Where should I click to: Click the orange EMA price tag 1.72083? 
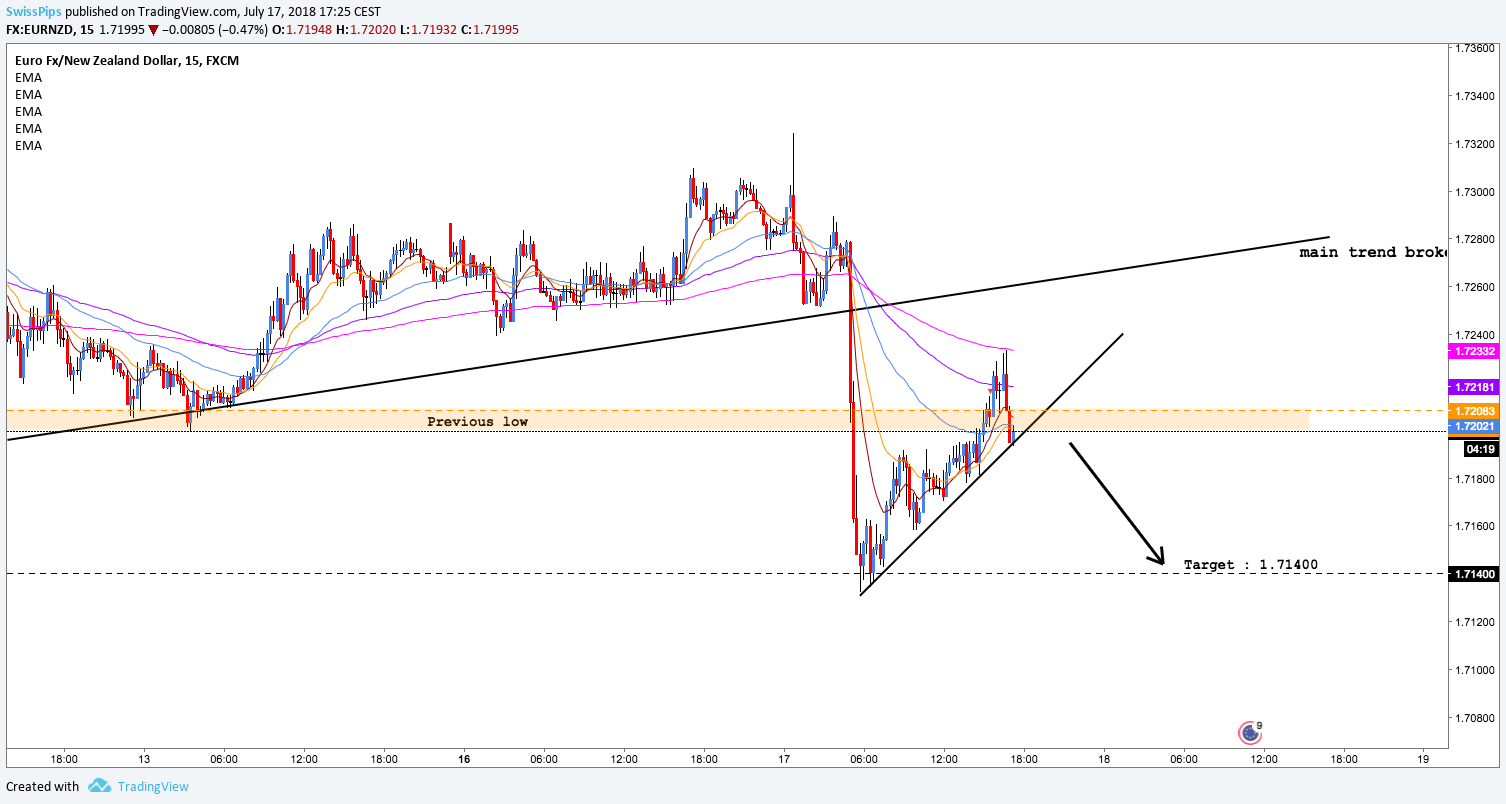click(x=1472, y=411)
